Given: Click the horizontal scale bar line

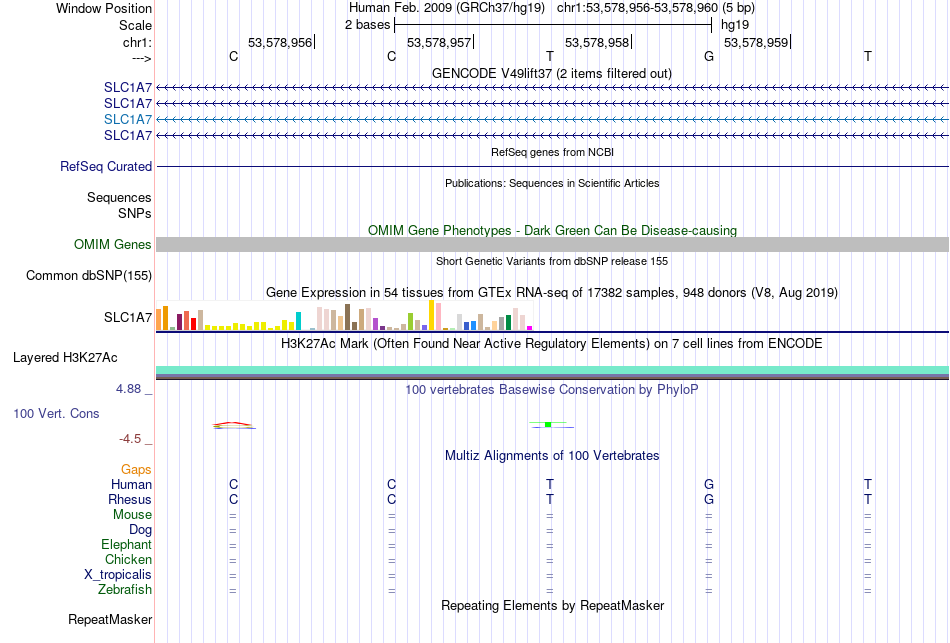Looking at the screenshot, I should pyautogui.click(x=553, y=25).
